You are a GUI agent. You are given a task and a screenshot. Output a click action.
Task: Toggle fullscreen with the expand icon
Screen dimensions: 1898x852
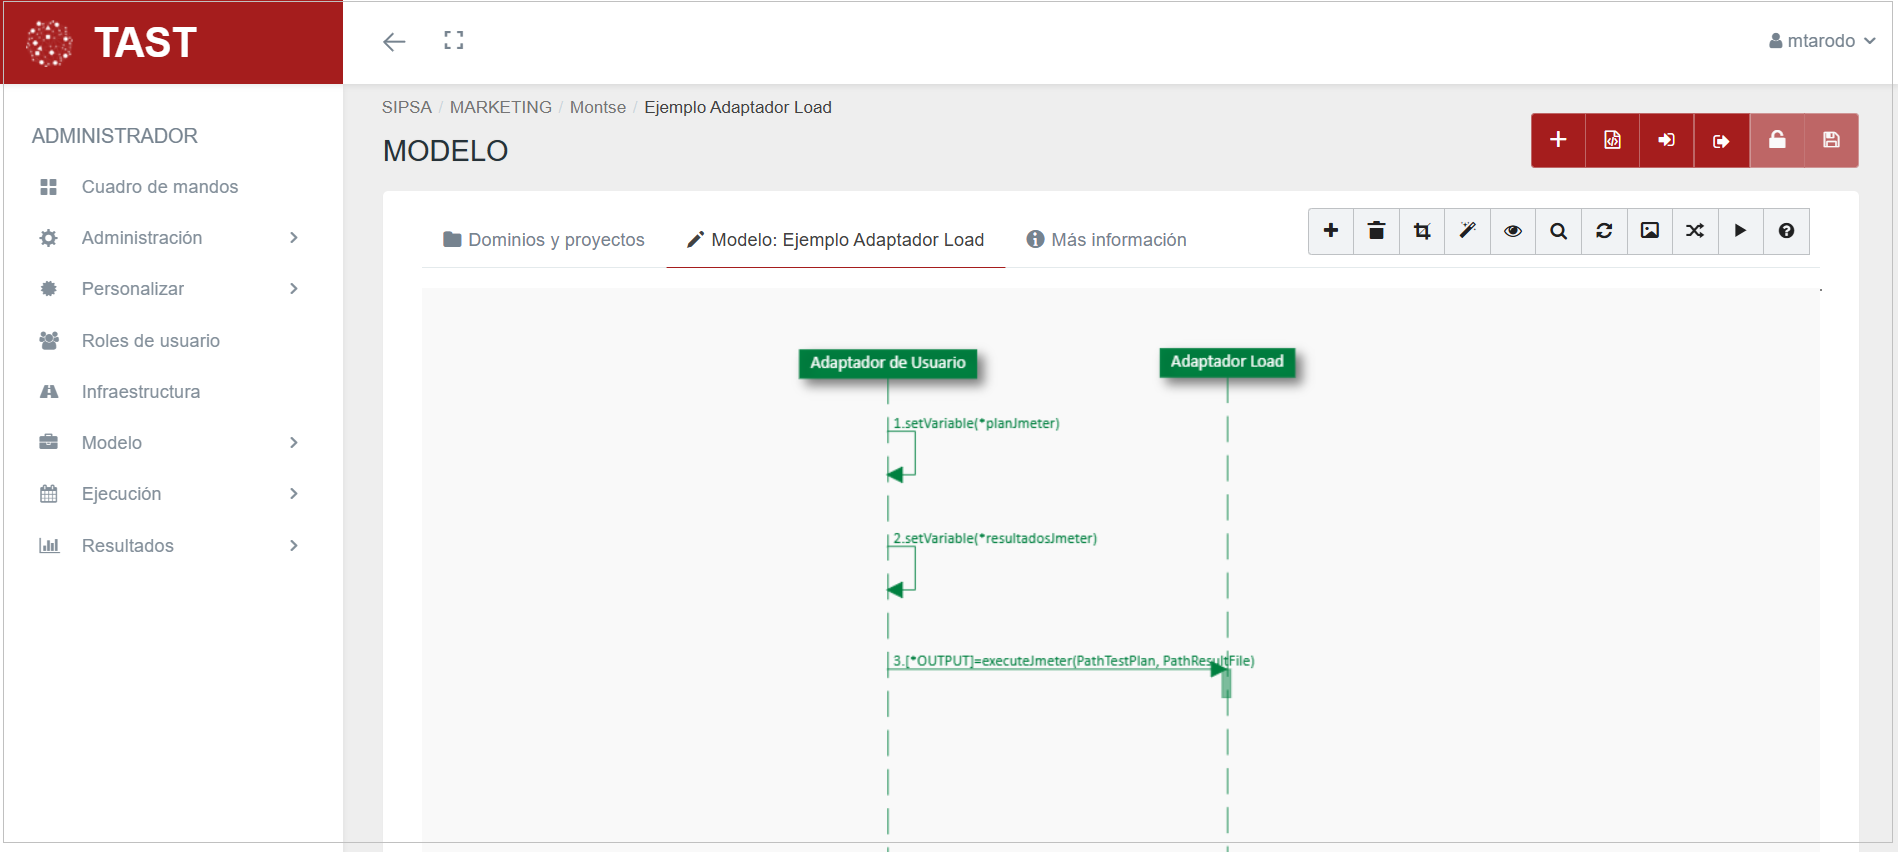454,40
